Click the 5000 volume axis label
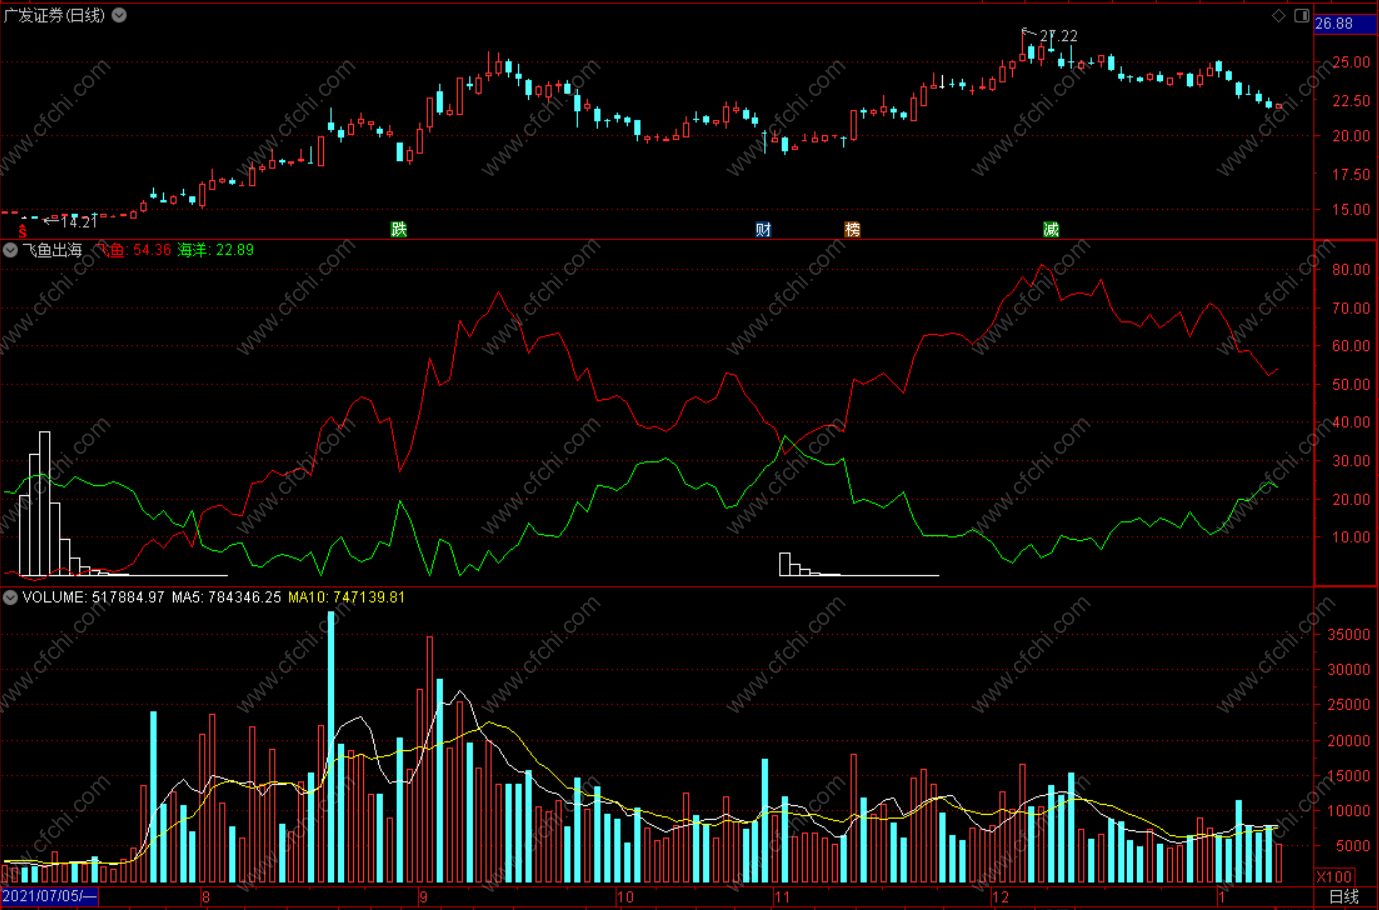Image resolution: width=1379 pixels, height=910 pixels. coord(1353,846)
